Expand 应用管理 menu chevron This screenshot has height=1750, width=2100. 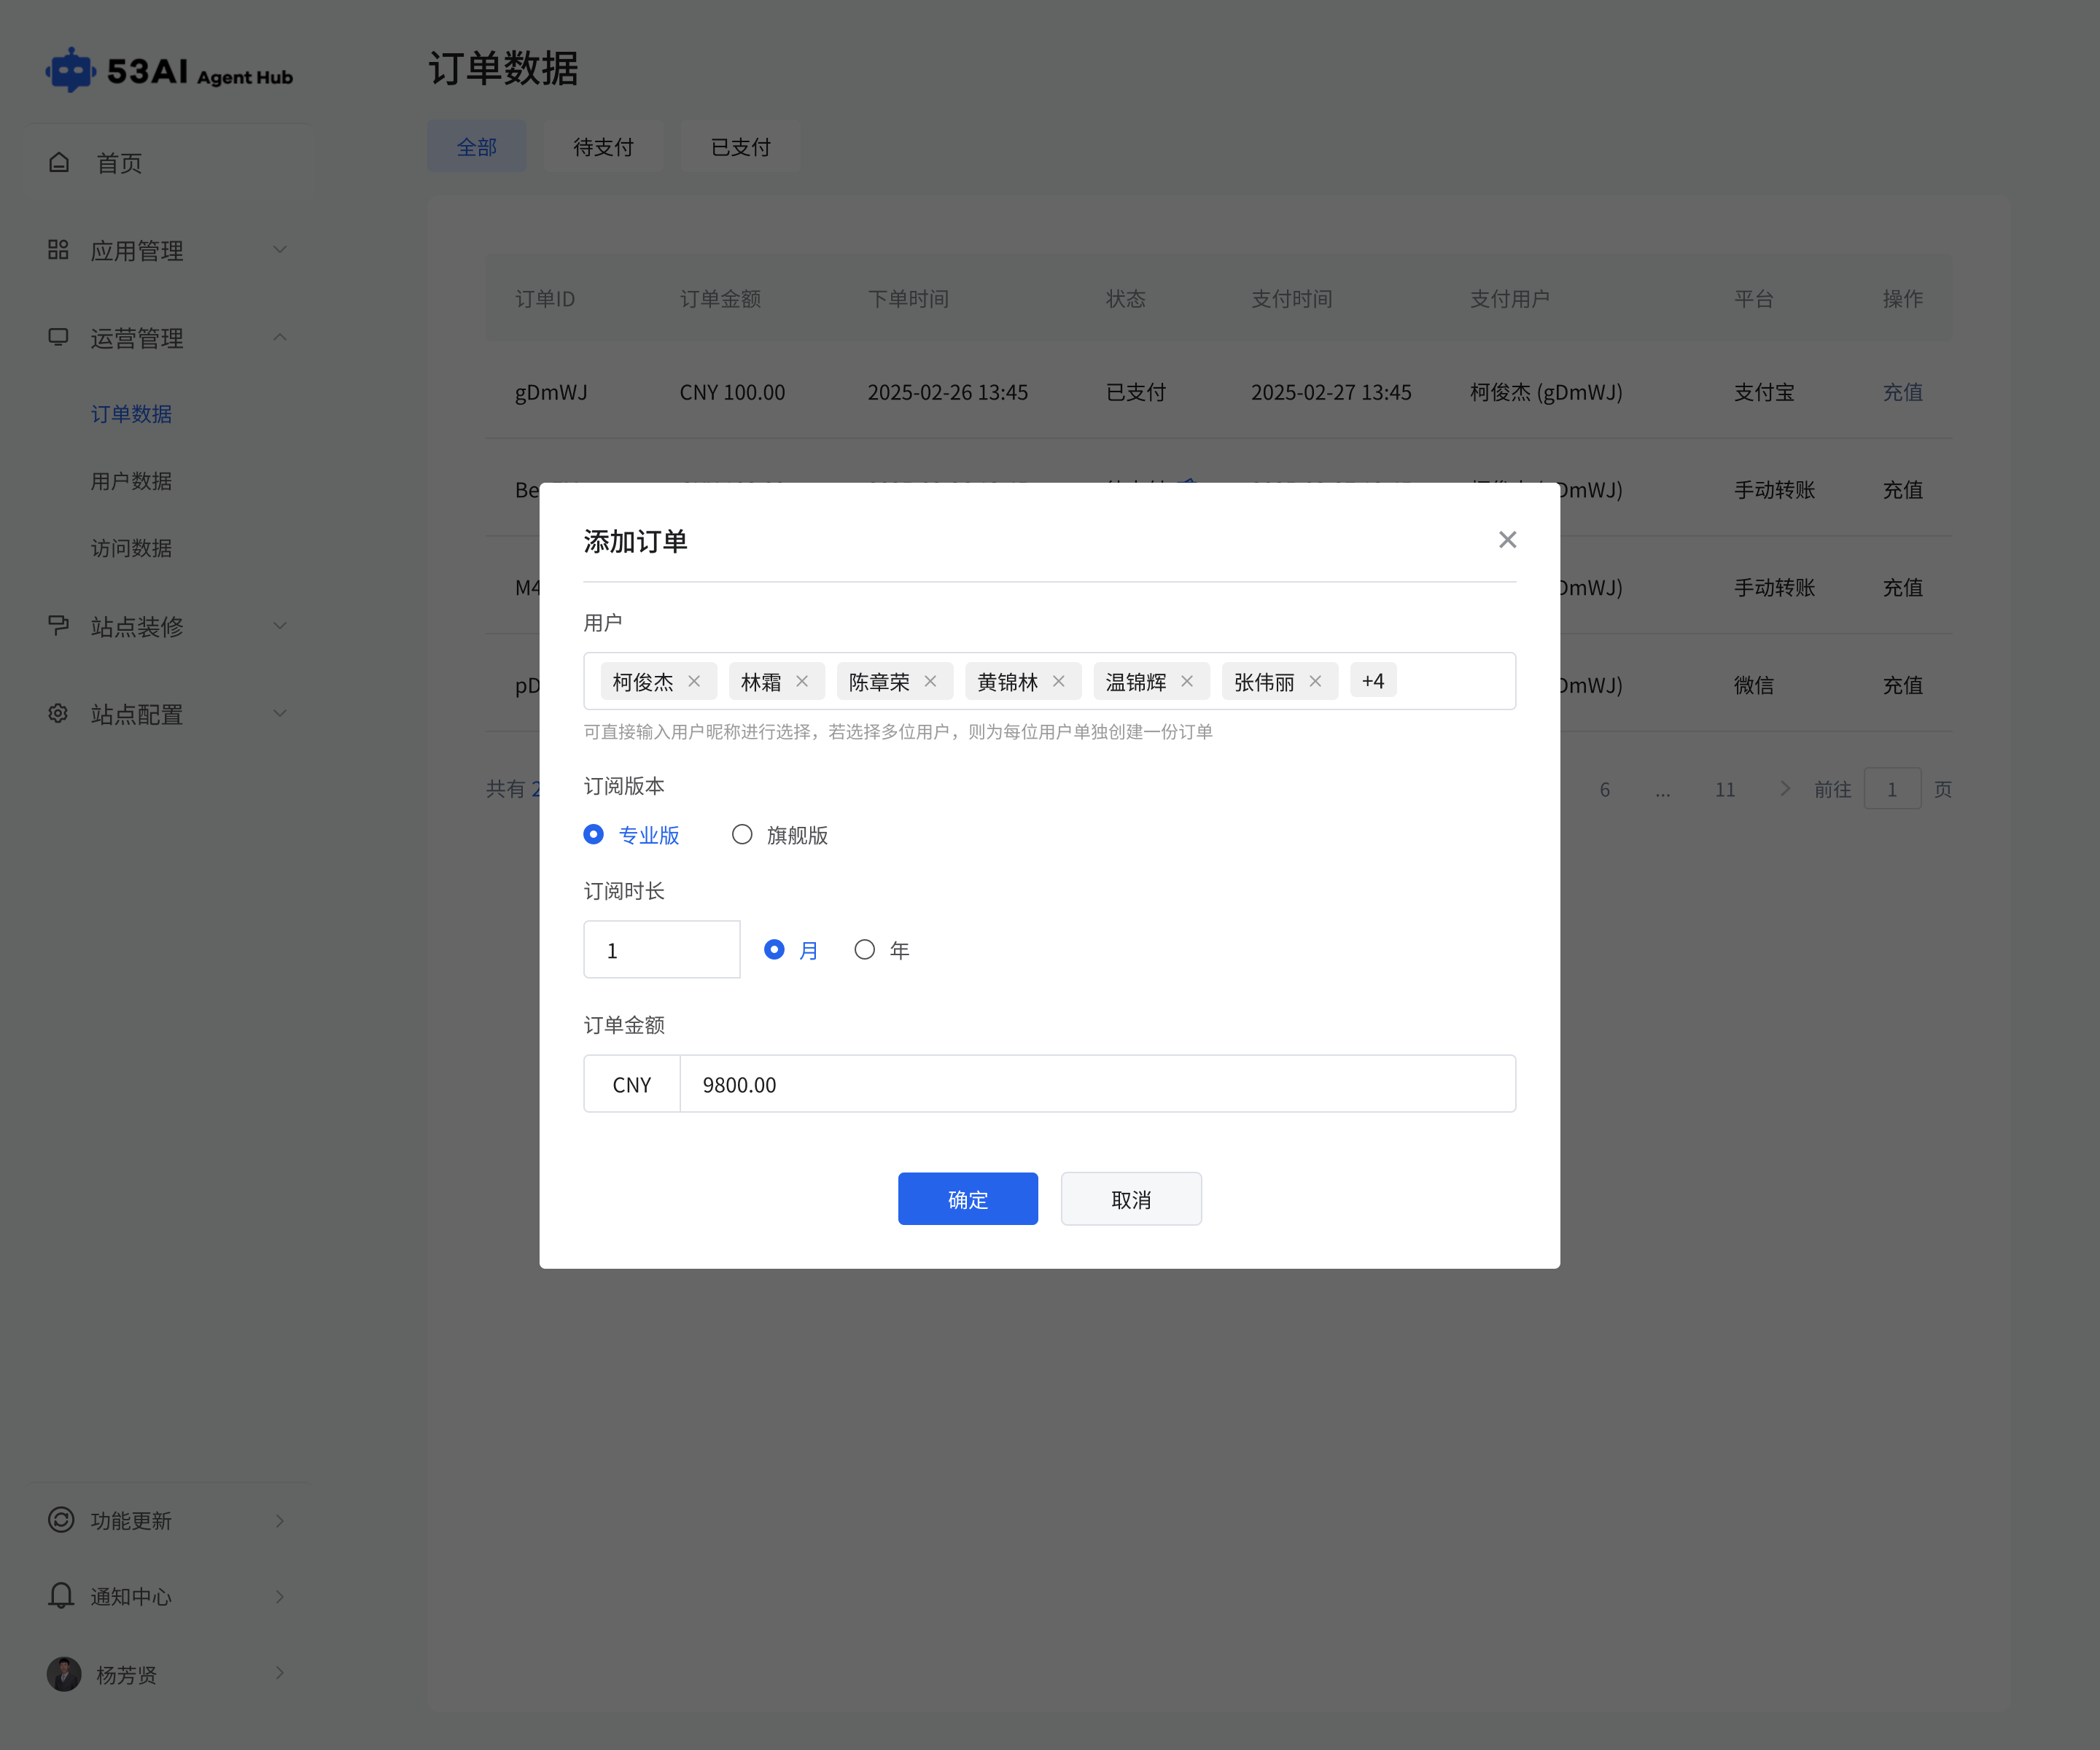[x=280, y=250]
